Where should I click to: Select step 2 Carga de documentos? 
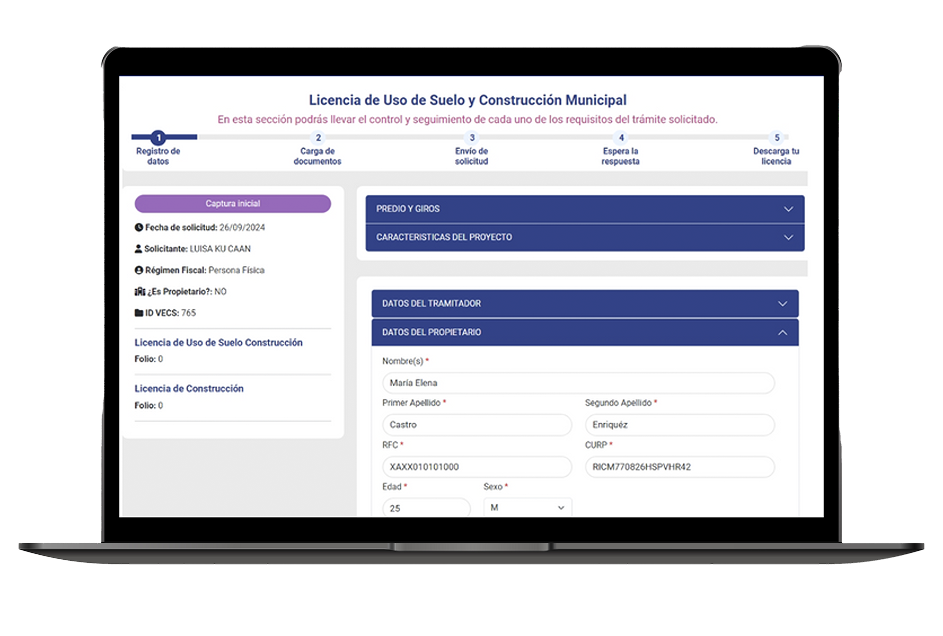click(318, 138)
